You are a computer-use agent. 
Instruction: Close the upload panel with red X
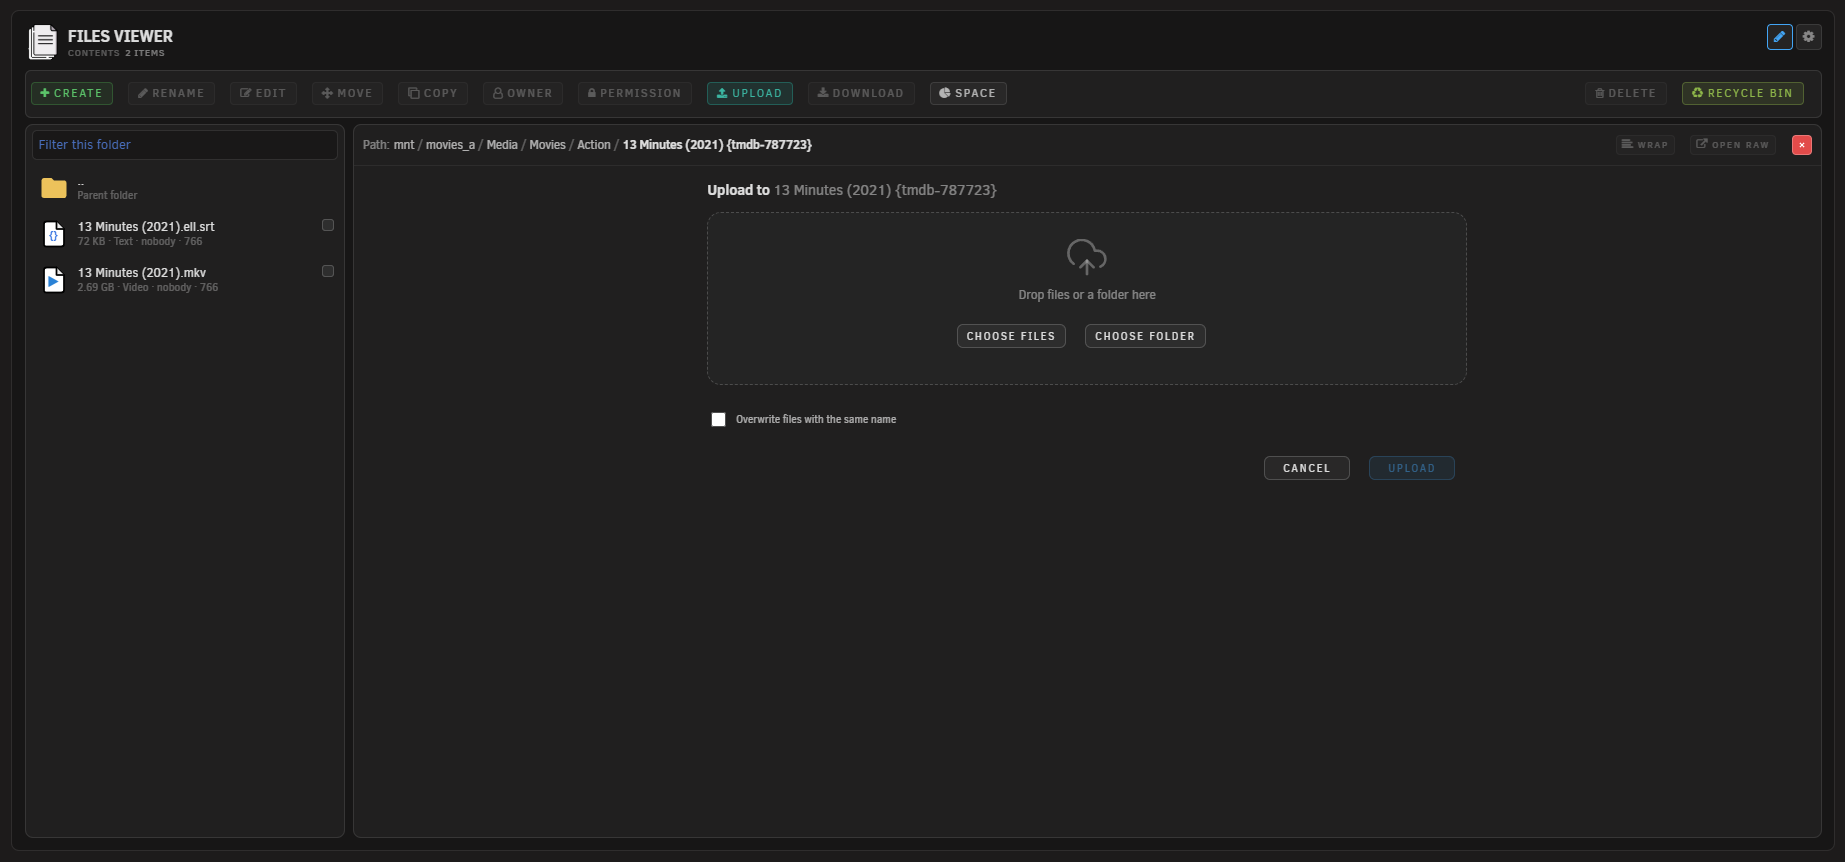[x=1802, y=145]
